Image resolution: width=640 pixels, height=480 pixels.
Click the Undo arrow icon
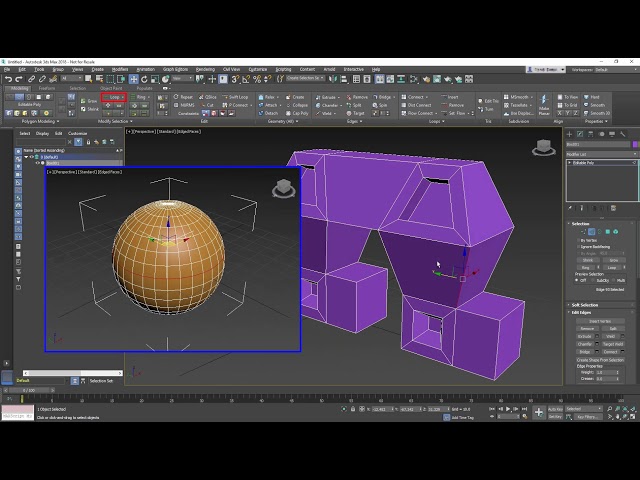(x=8, y=79)
